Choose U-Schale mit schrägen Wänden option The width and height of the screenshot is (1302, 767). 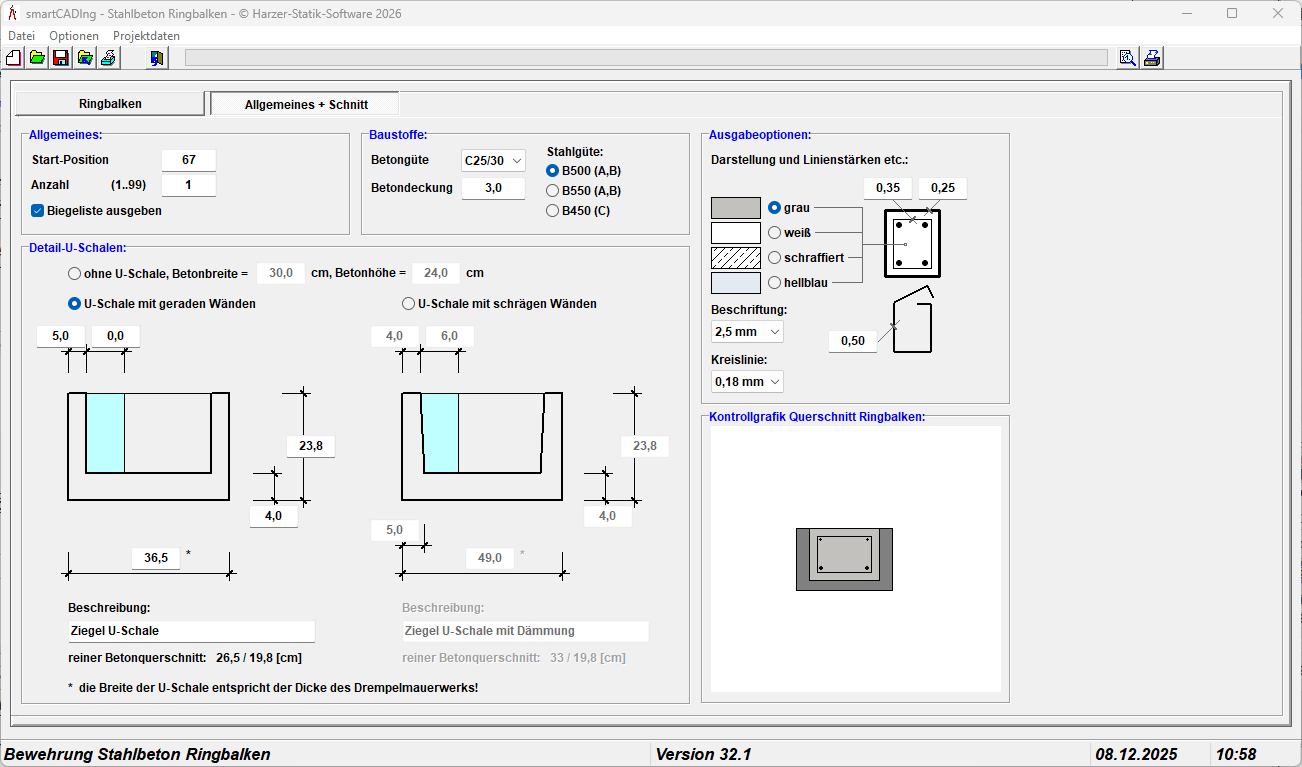(x=408, y=304)
